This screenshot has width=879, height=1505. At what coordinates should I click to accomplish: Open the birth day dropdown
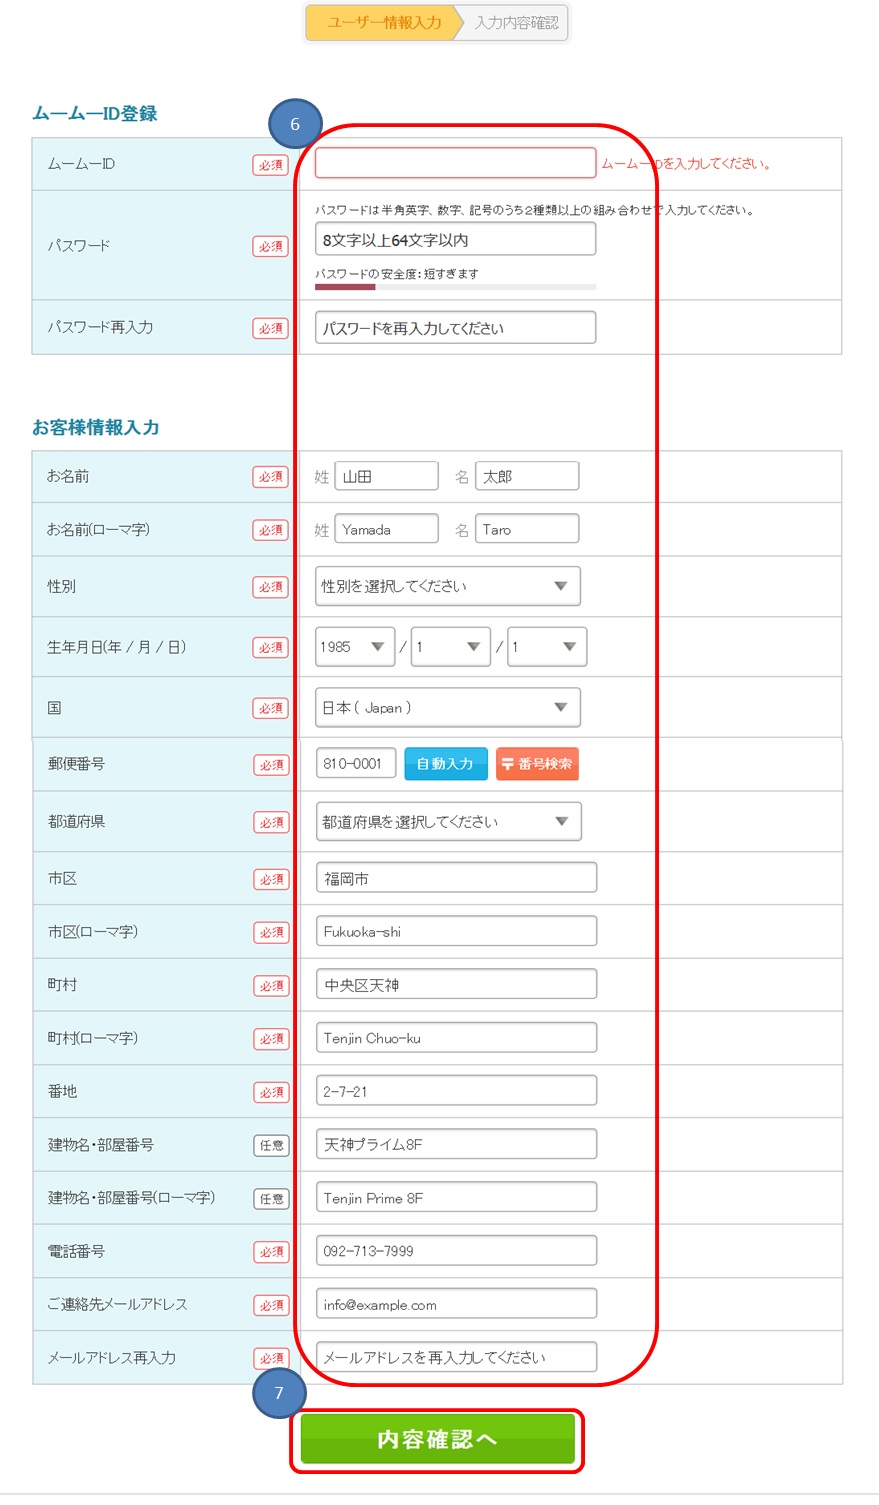tap(546, 647)
